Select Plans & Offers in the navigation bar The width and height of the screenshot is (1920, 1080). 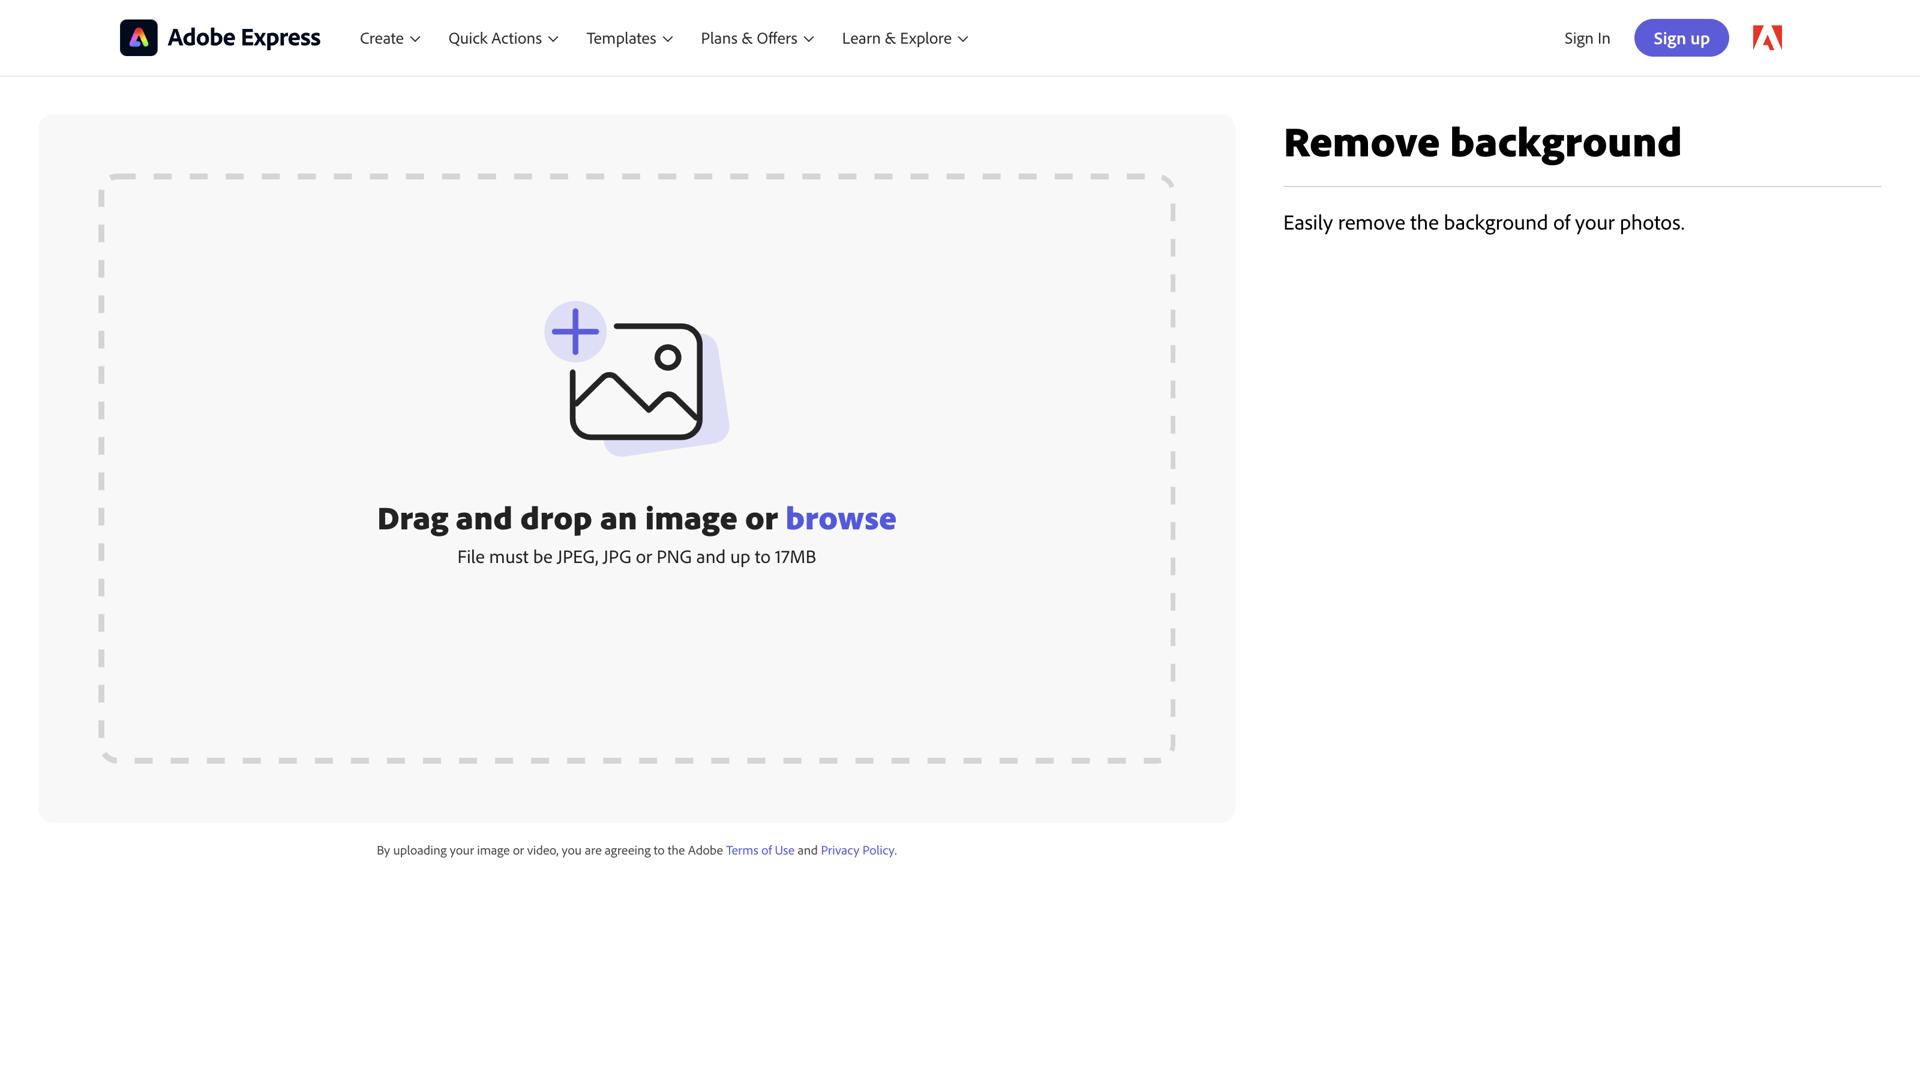[x=749, y=38]
